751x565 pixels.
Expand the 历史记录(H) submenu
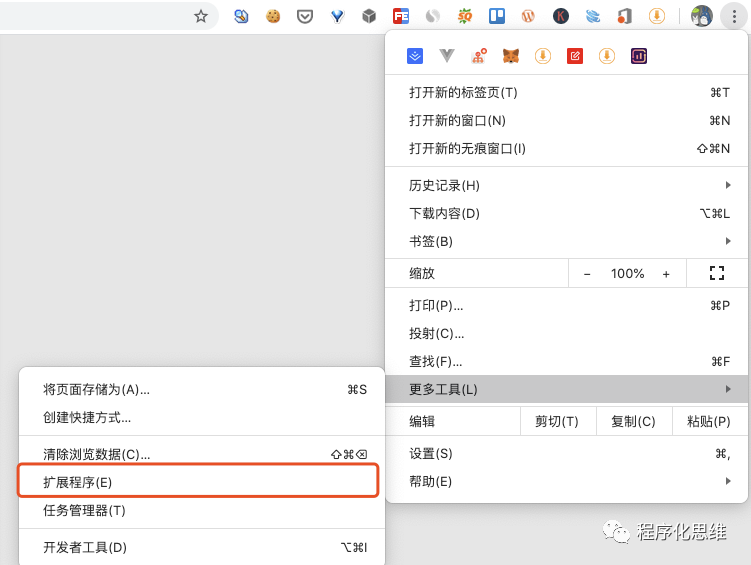567,185
